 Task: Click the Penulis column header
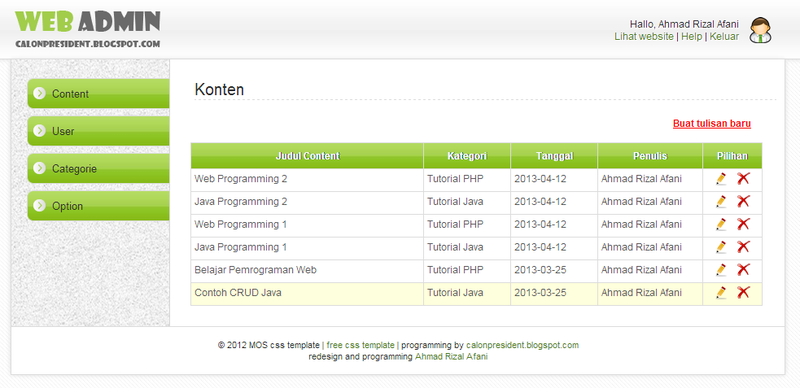[650, 156]
